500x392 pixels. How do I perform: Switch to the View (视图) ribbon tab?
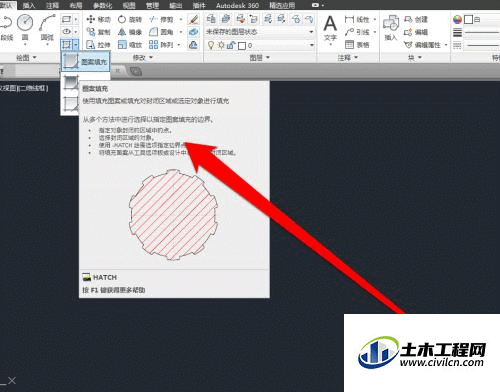[x=129, y=5]
